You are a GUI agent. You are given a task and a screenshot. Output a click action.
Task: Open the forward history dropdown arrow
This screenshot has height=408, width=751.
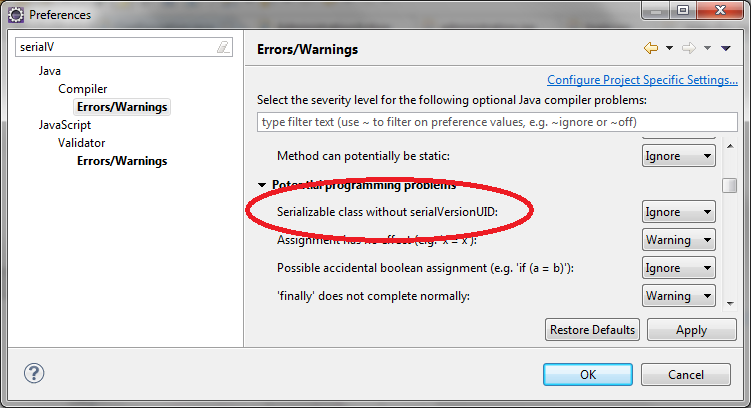[707, 48]
